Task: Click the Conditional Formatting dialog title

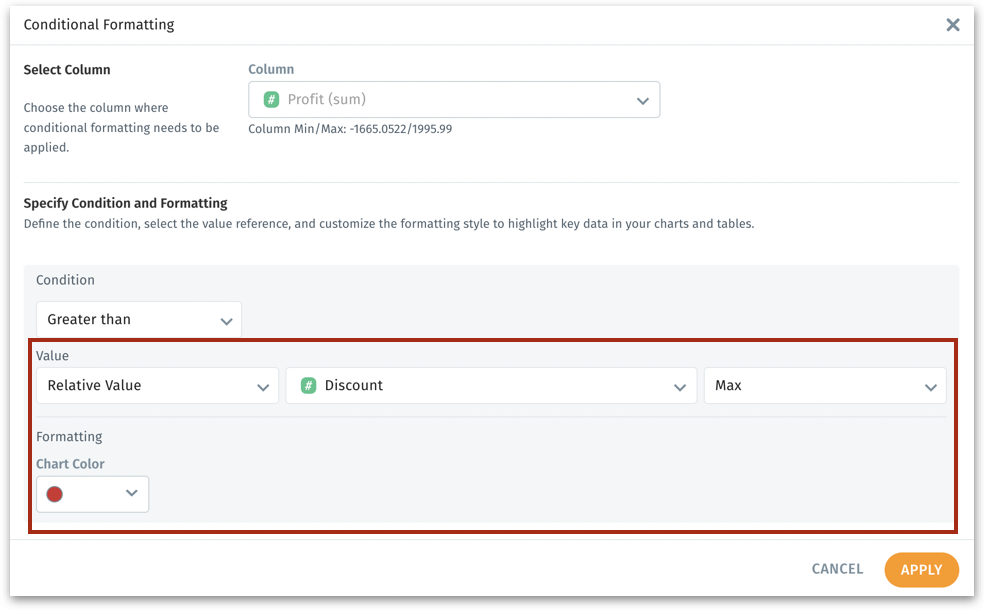Action: pyautogui.click(x=99, y=25)
